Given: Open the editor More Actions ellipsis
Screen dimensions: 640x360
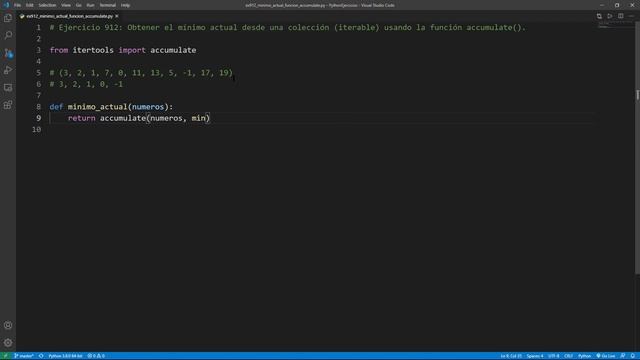Looking at the screenshot, I should click(x=631, y=16).
